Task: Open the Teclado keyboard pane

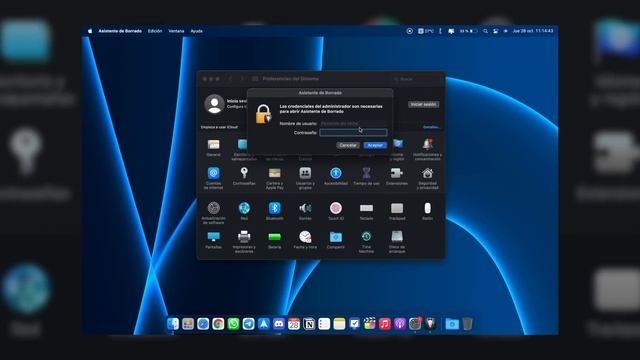Action: tap(366, 211)
